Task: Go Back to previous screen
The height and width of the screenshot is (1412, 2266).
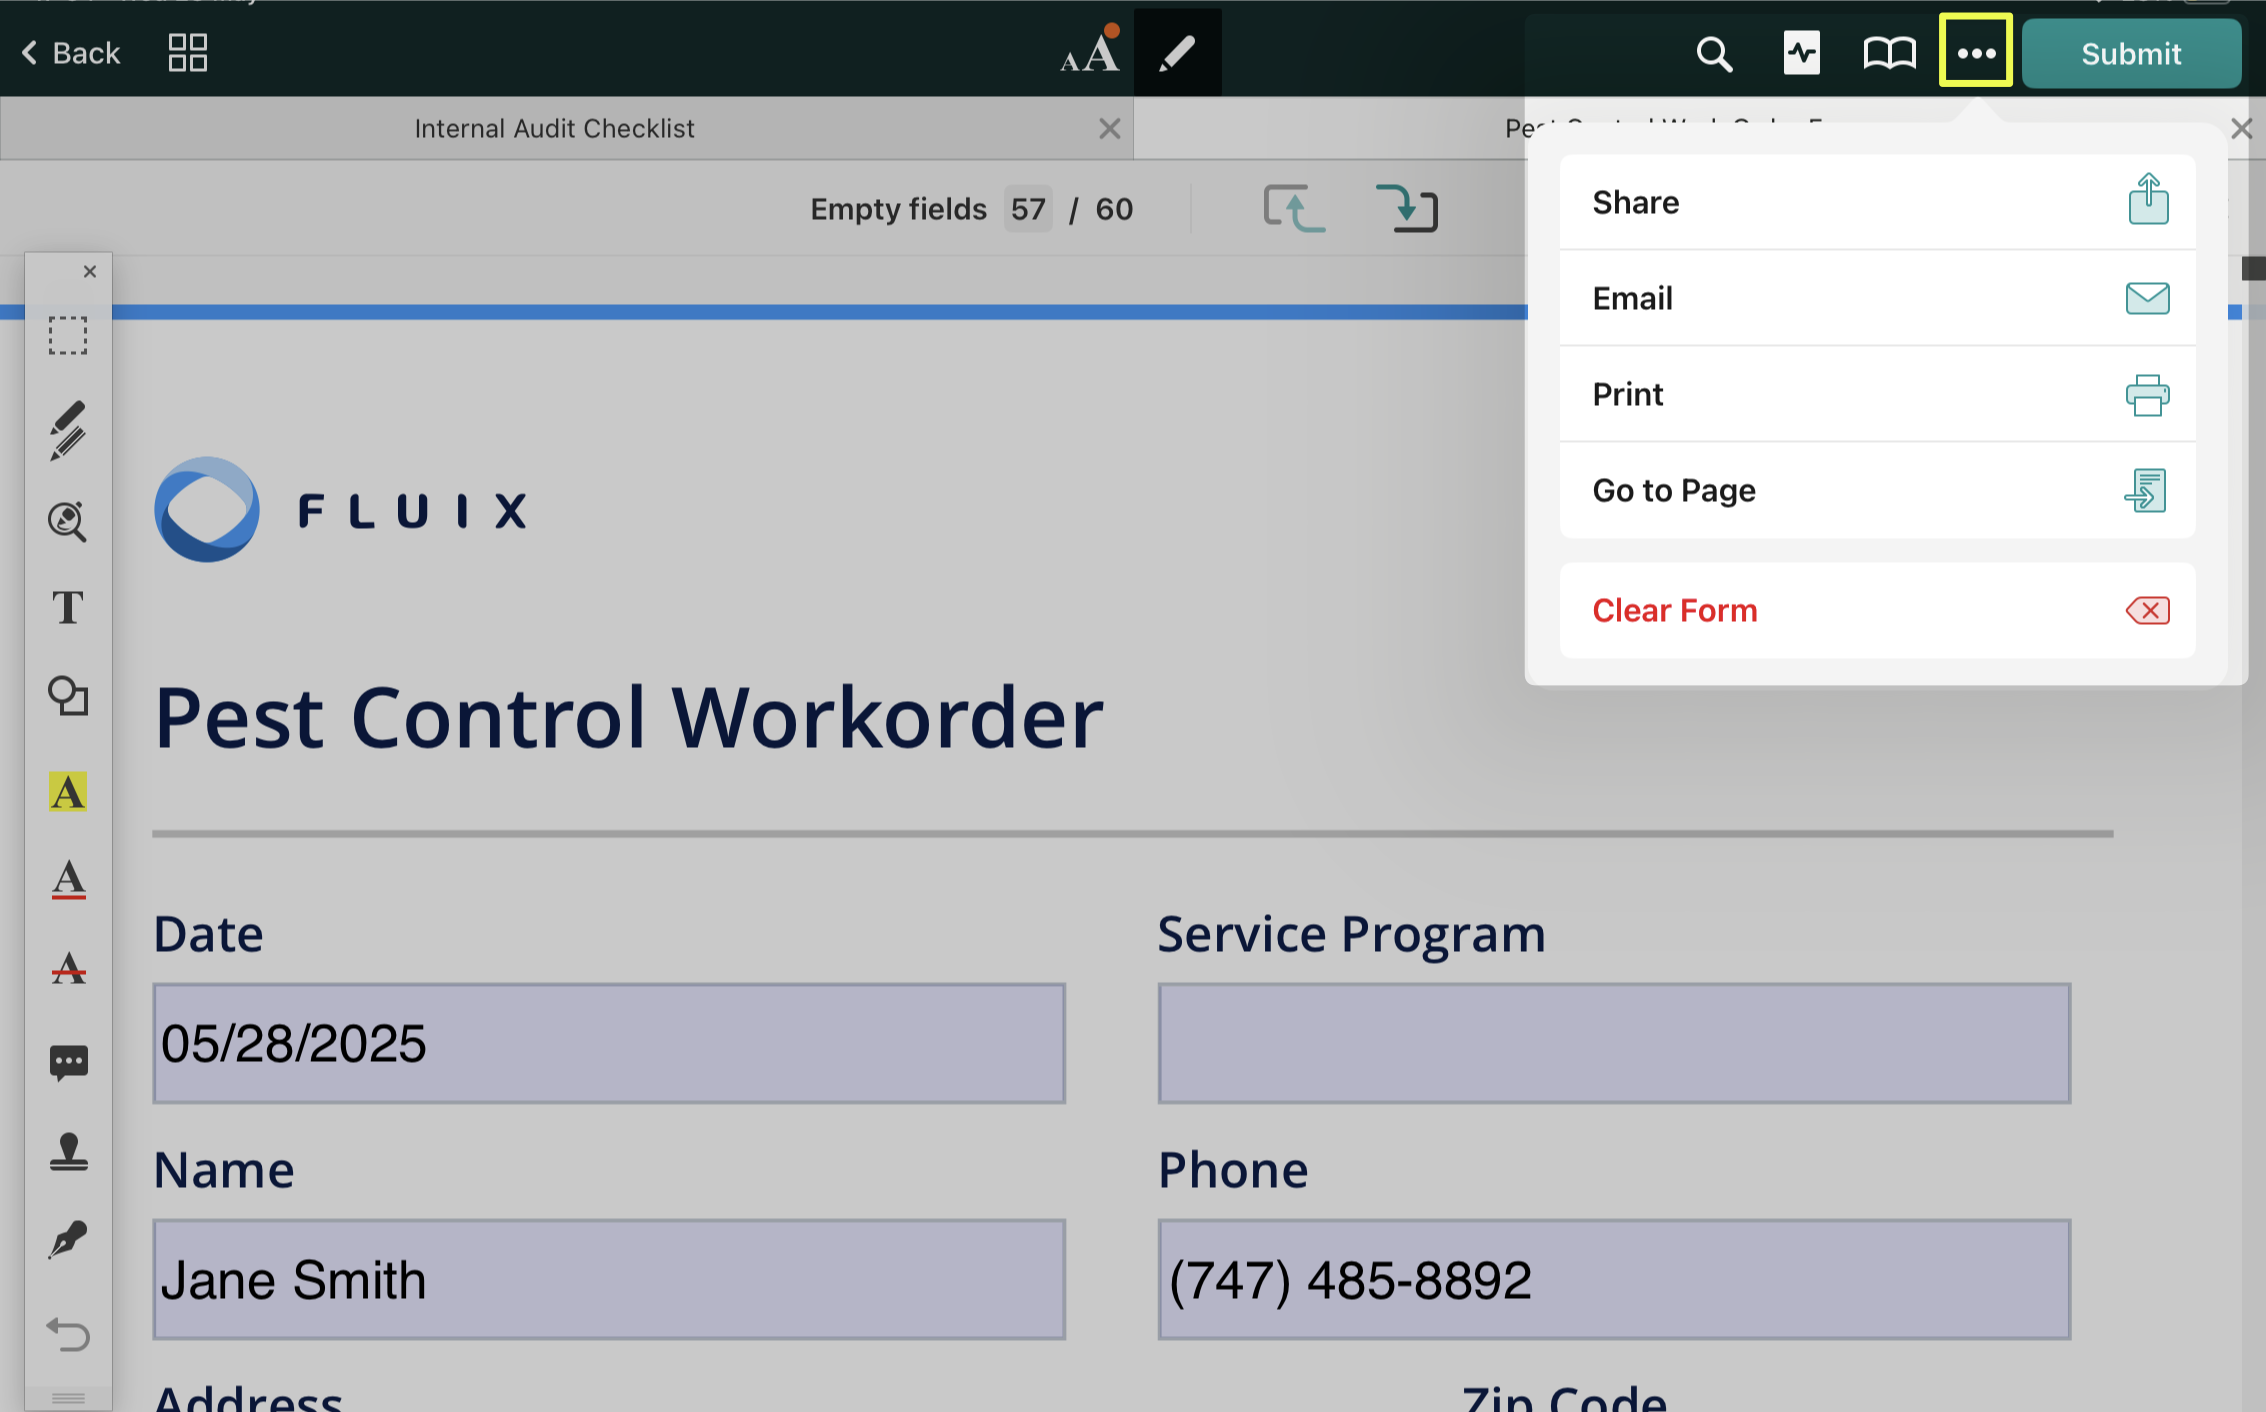Action: coord(70,53)
